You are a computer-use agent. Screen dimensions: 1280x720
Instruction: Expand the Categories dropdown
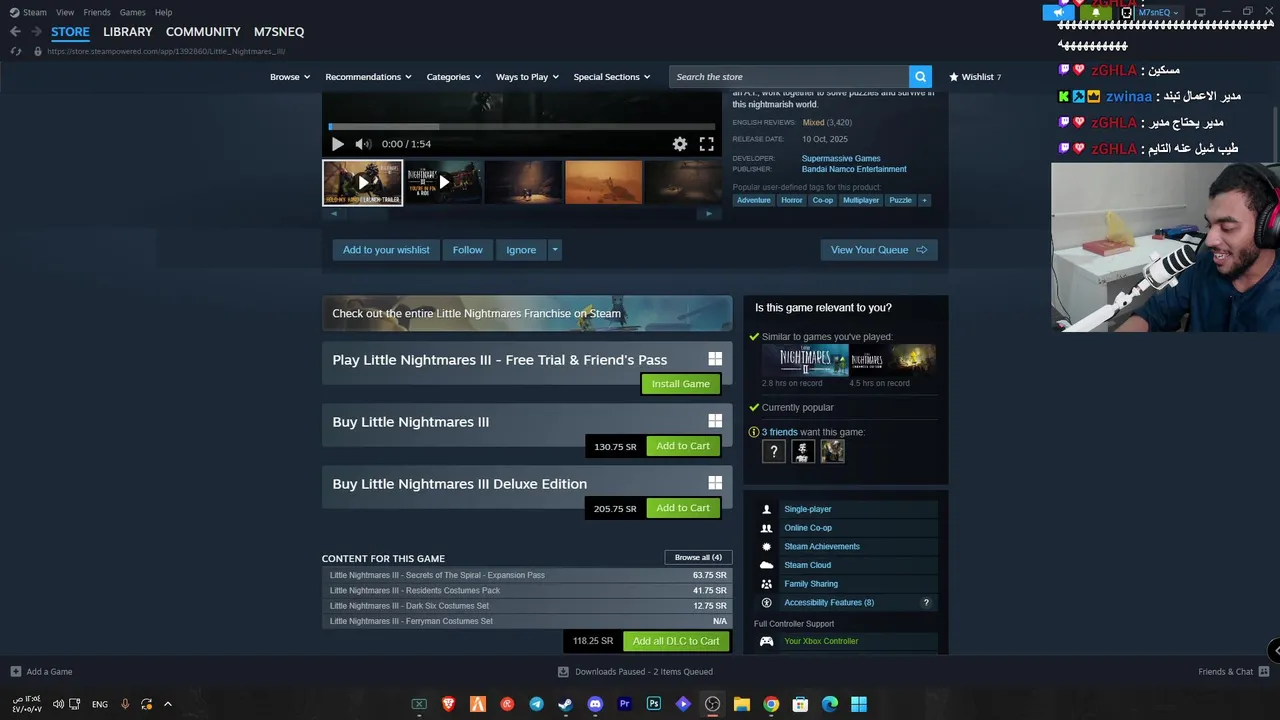(x=454, y=77)
